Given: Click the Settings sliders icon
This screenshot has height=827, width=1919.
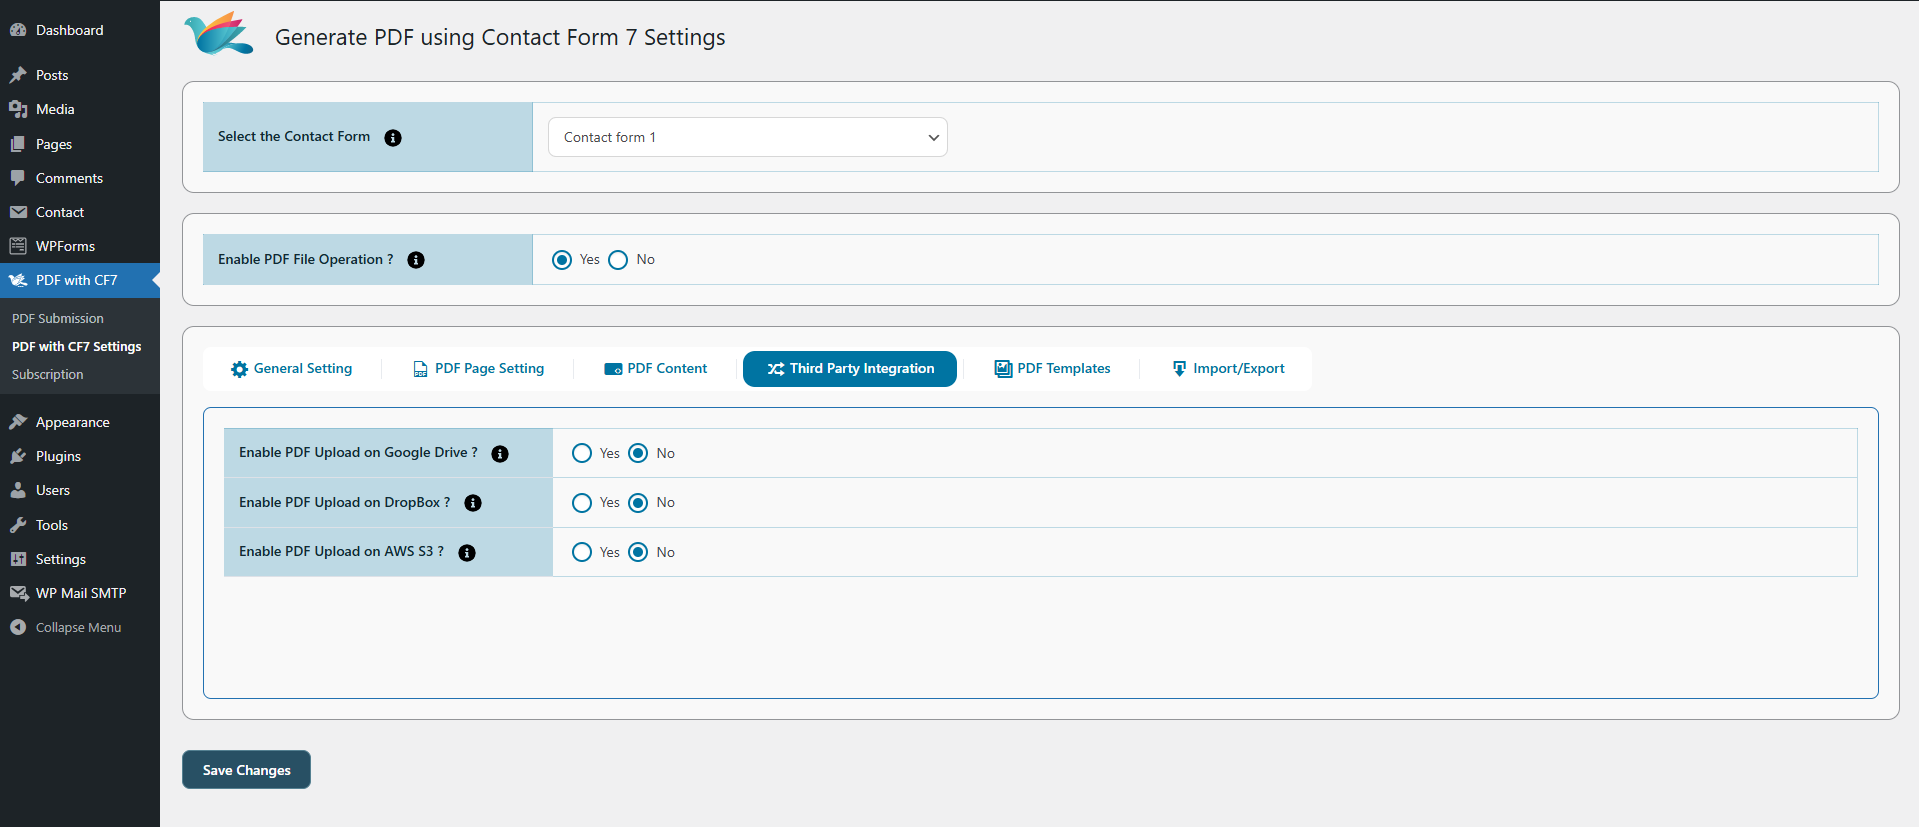Looking at the screenshot, I should click(18, 559).
